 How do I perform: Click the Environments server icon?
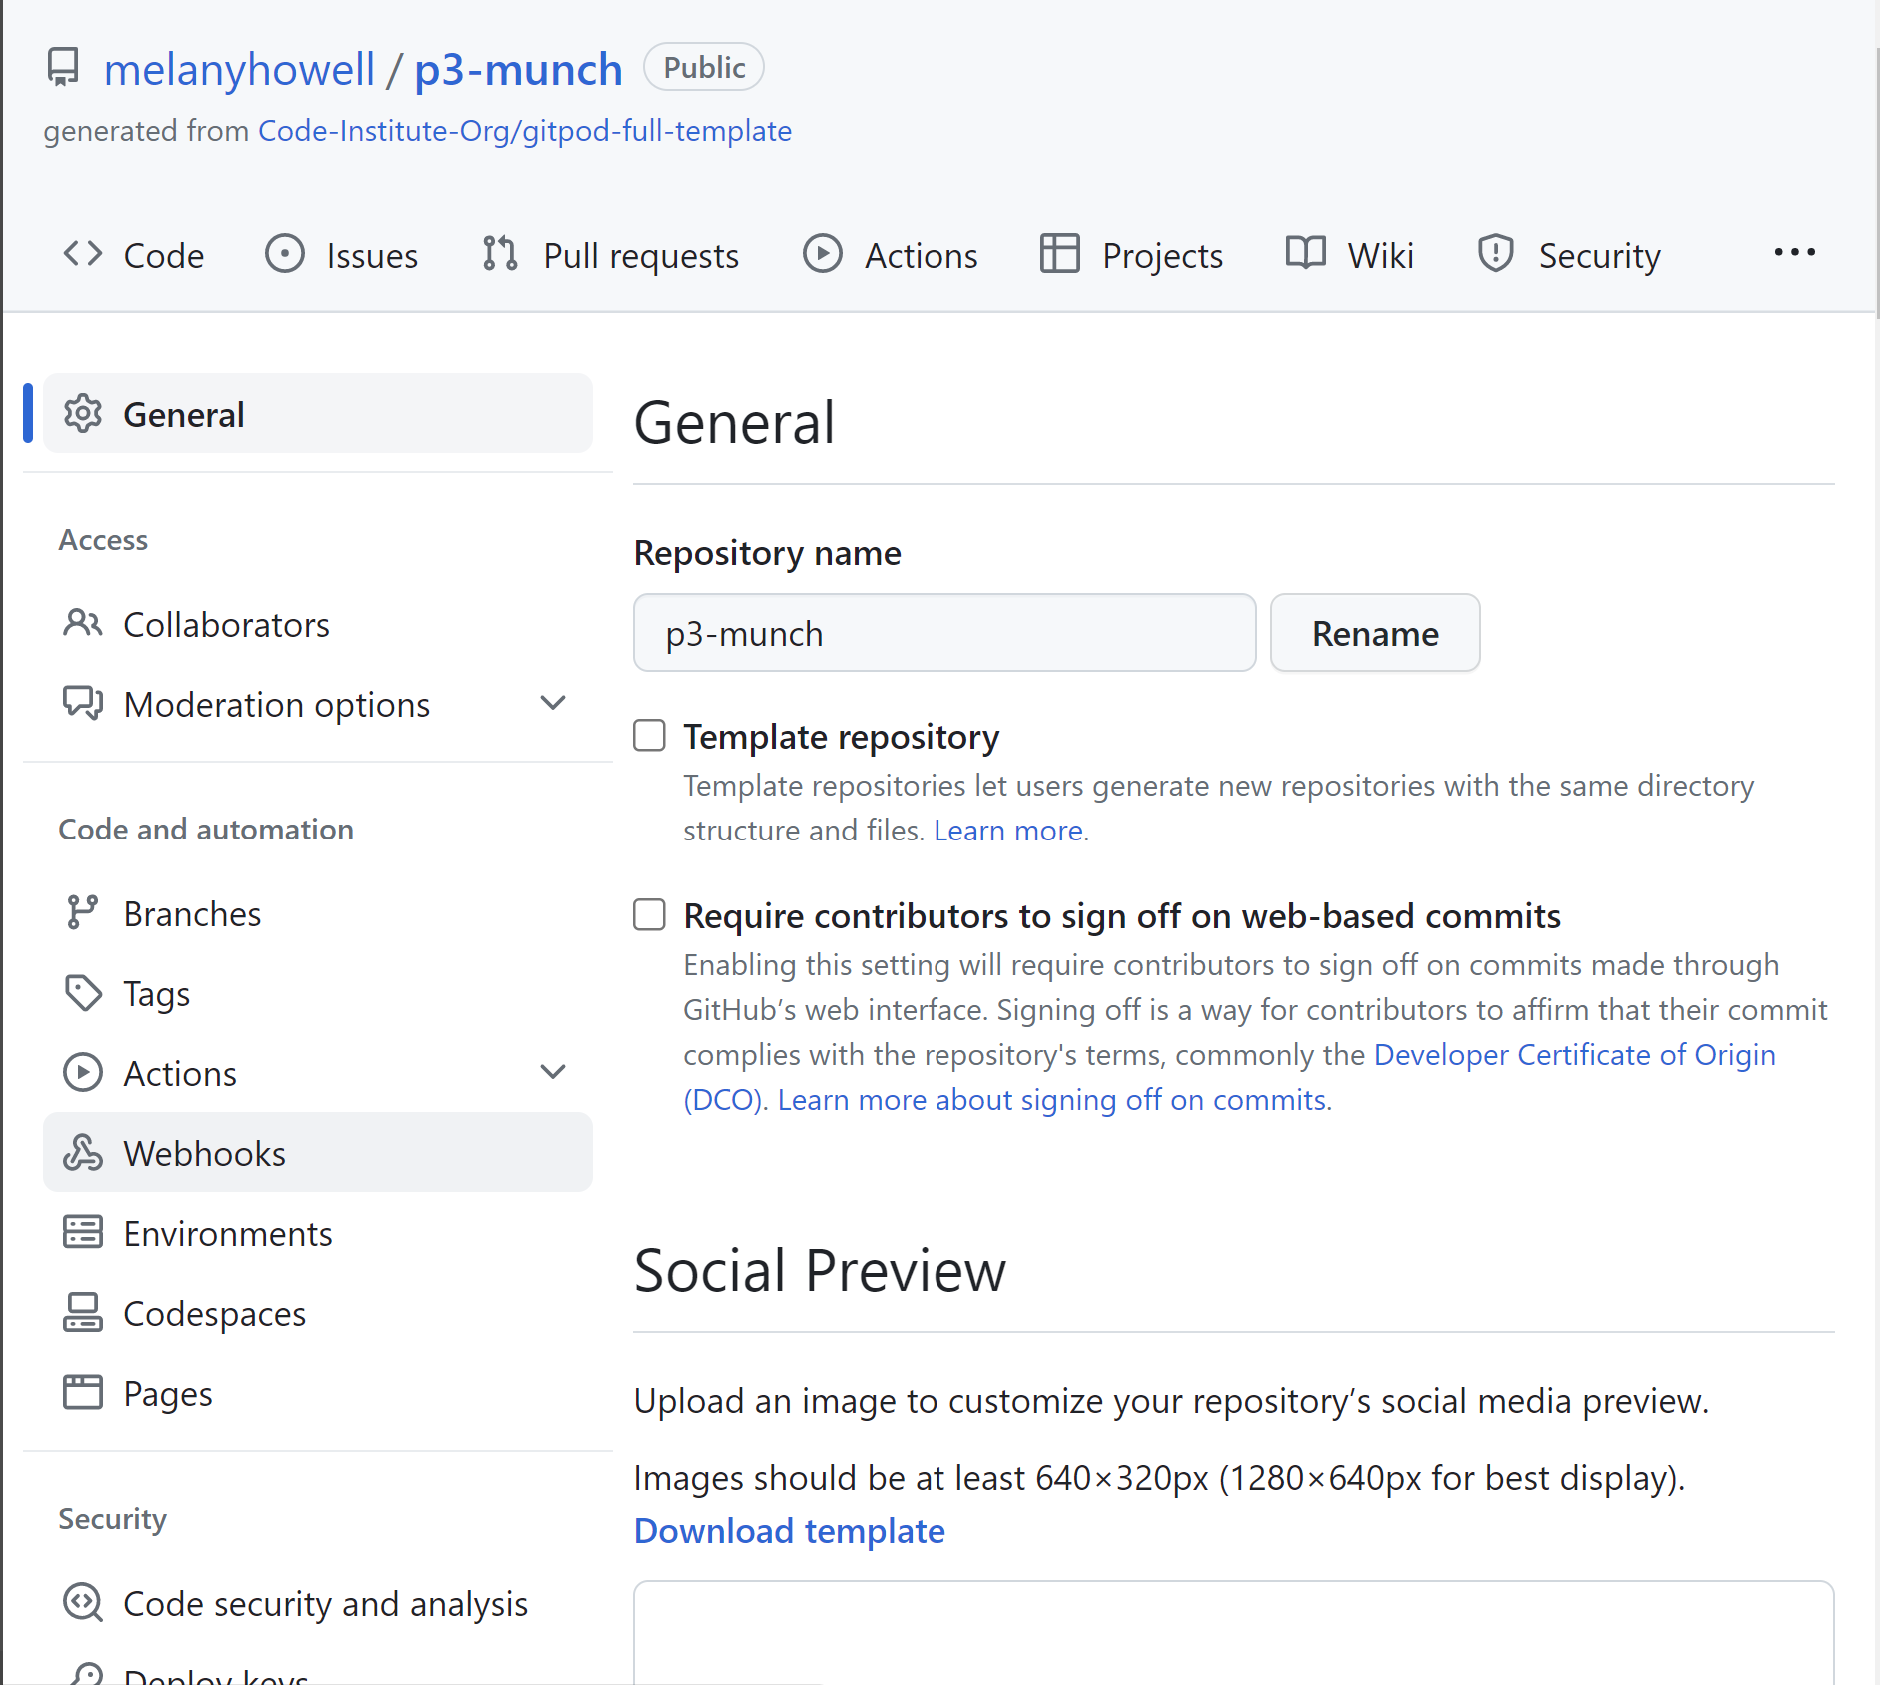[82, 1233]
